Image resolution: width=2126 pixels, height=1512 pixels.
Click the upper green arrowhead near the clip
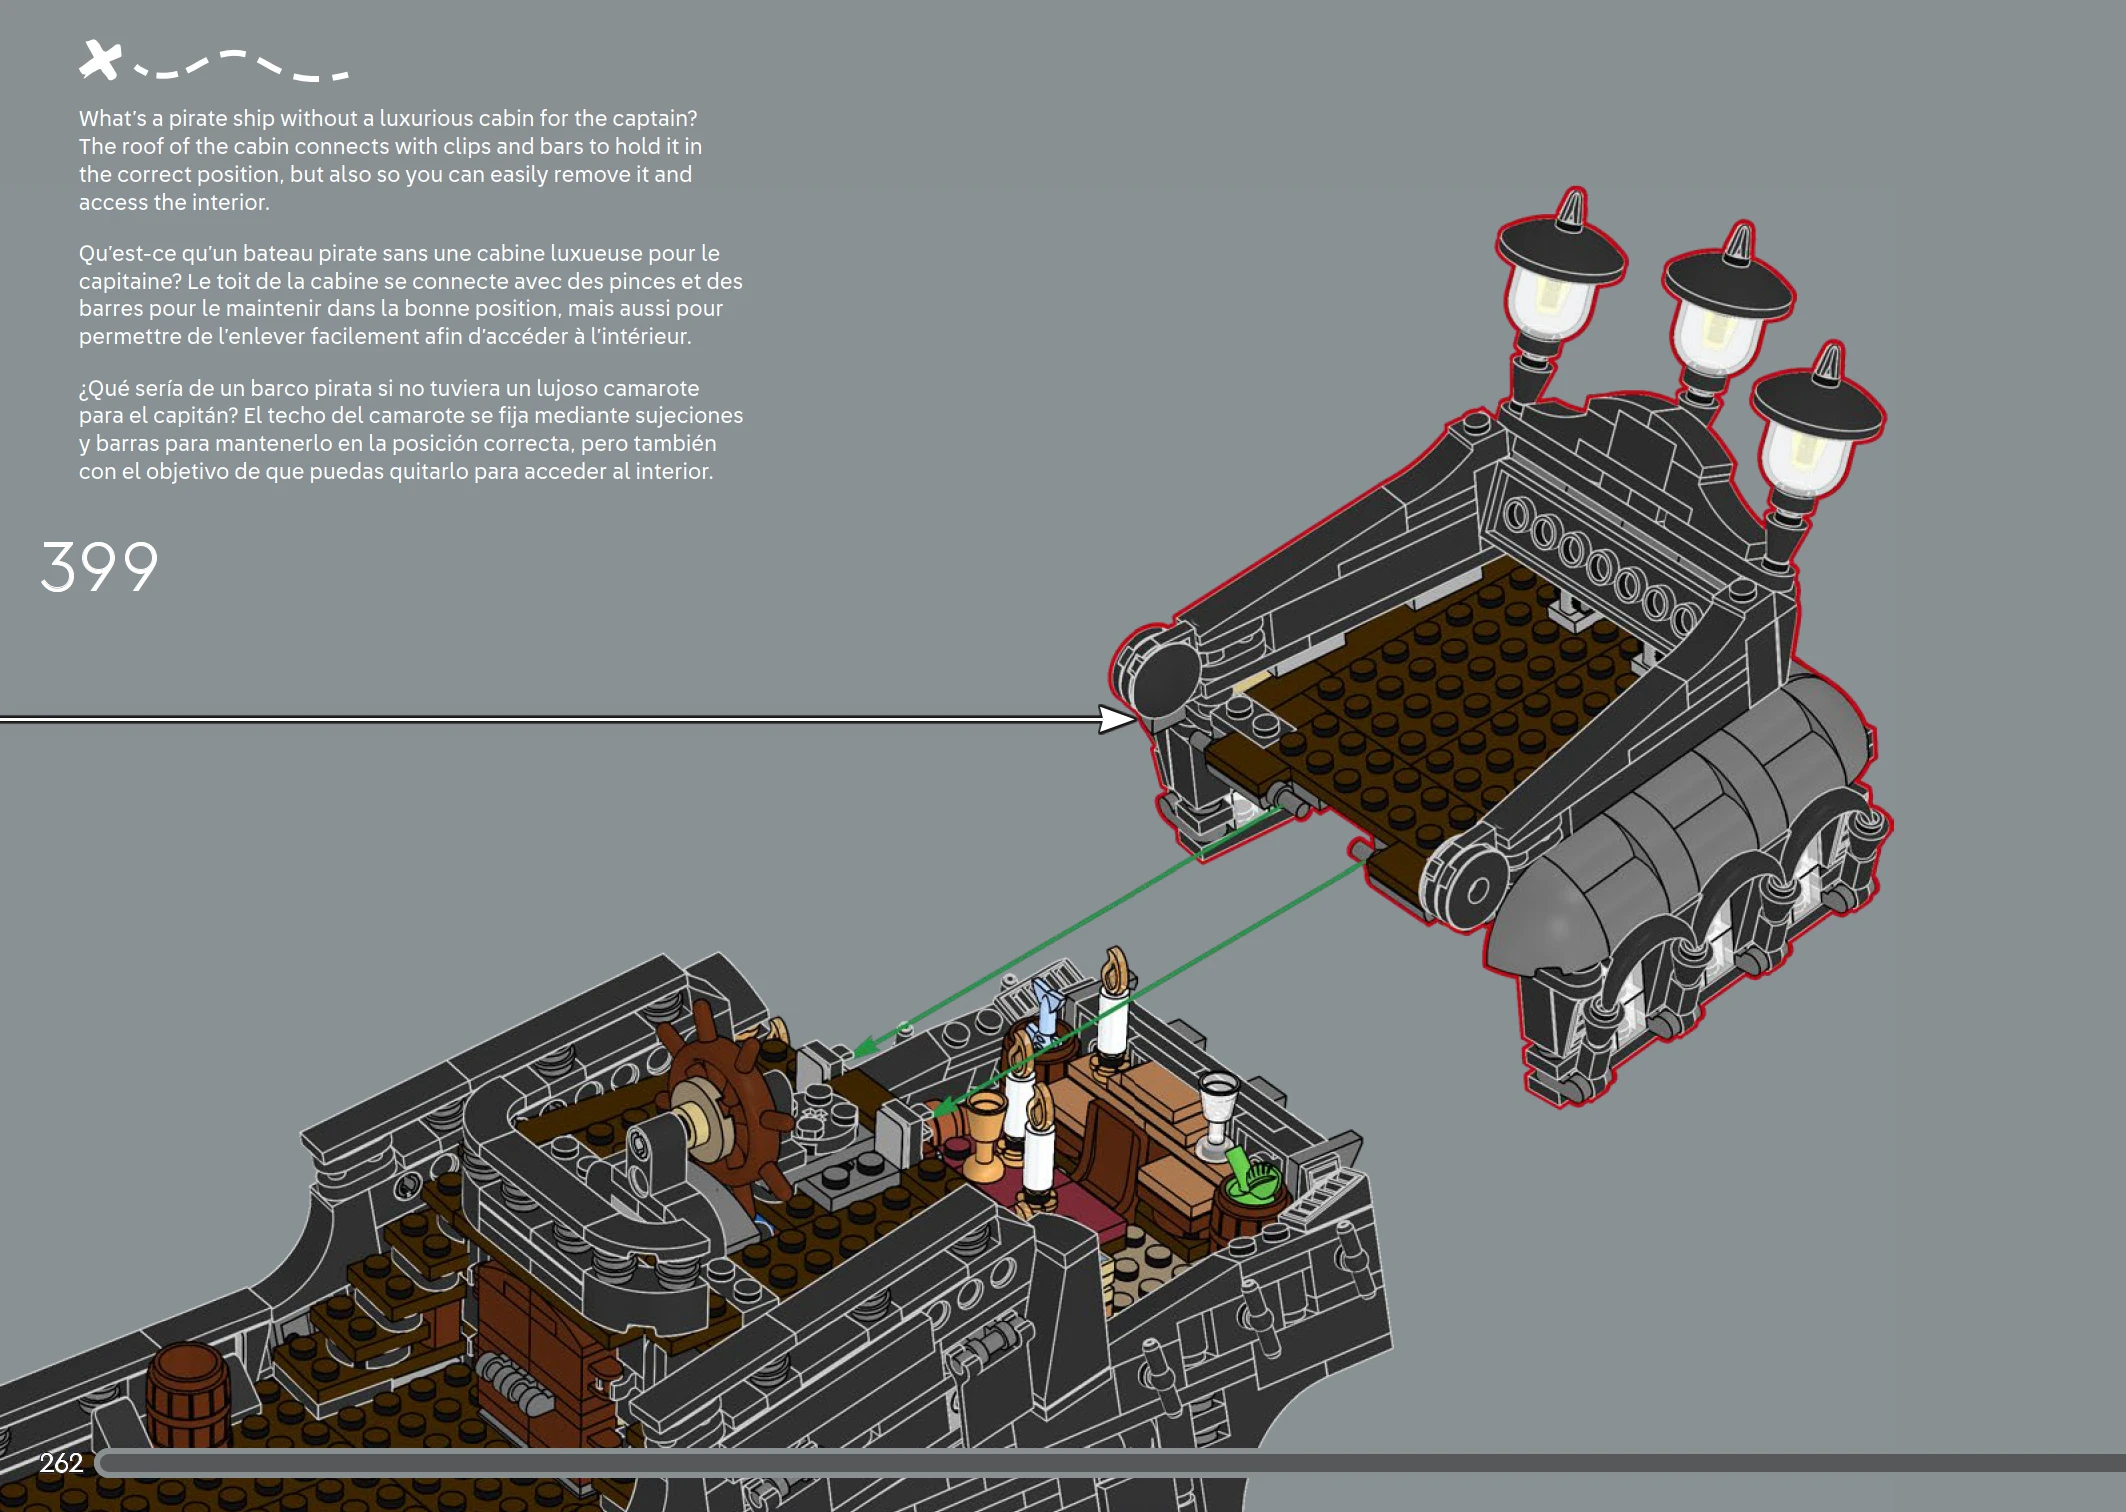tap(865, 1046)
